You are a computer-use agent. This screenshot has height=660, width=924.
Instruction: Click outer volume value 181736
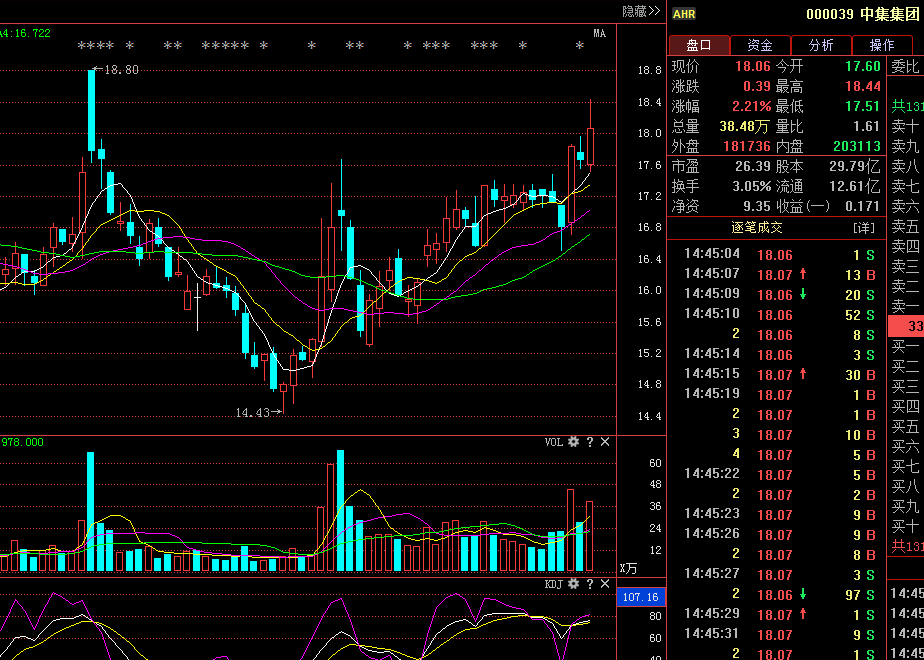click(x=747, y=146)
